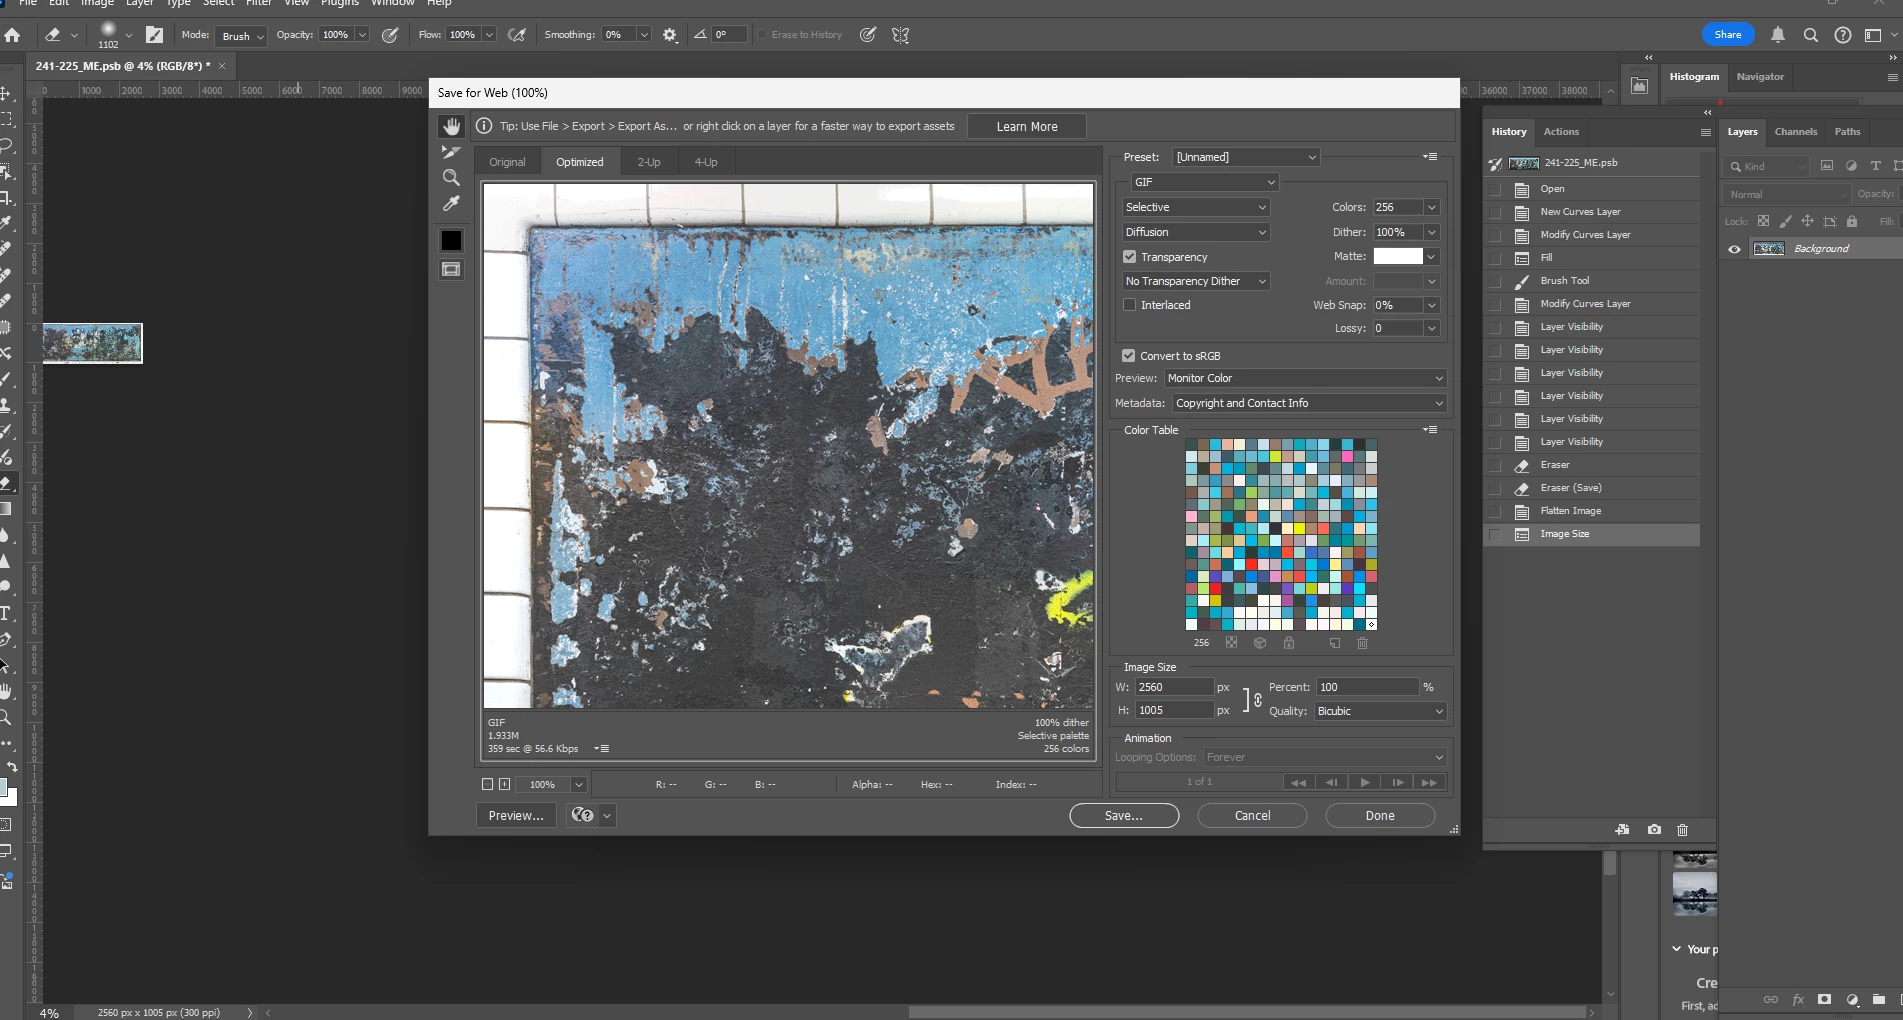Play the animation preview
The image size is (1903, 1020).
coord(1365,782)
